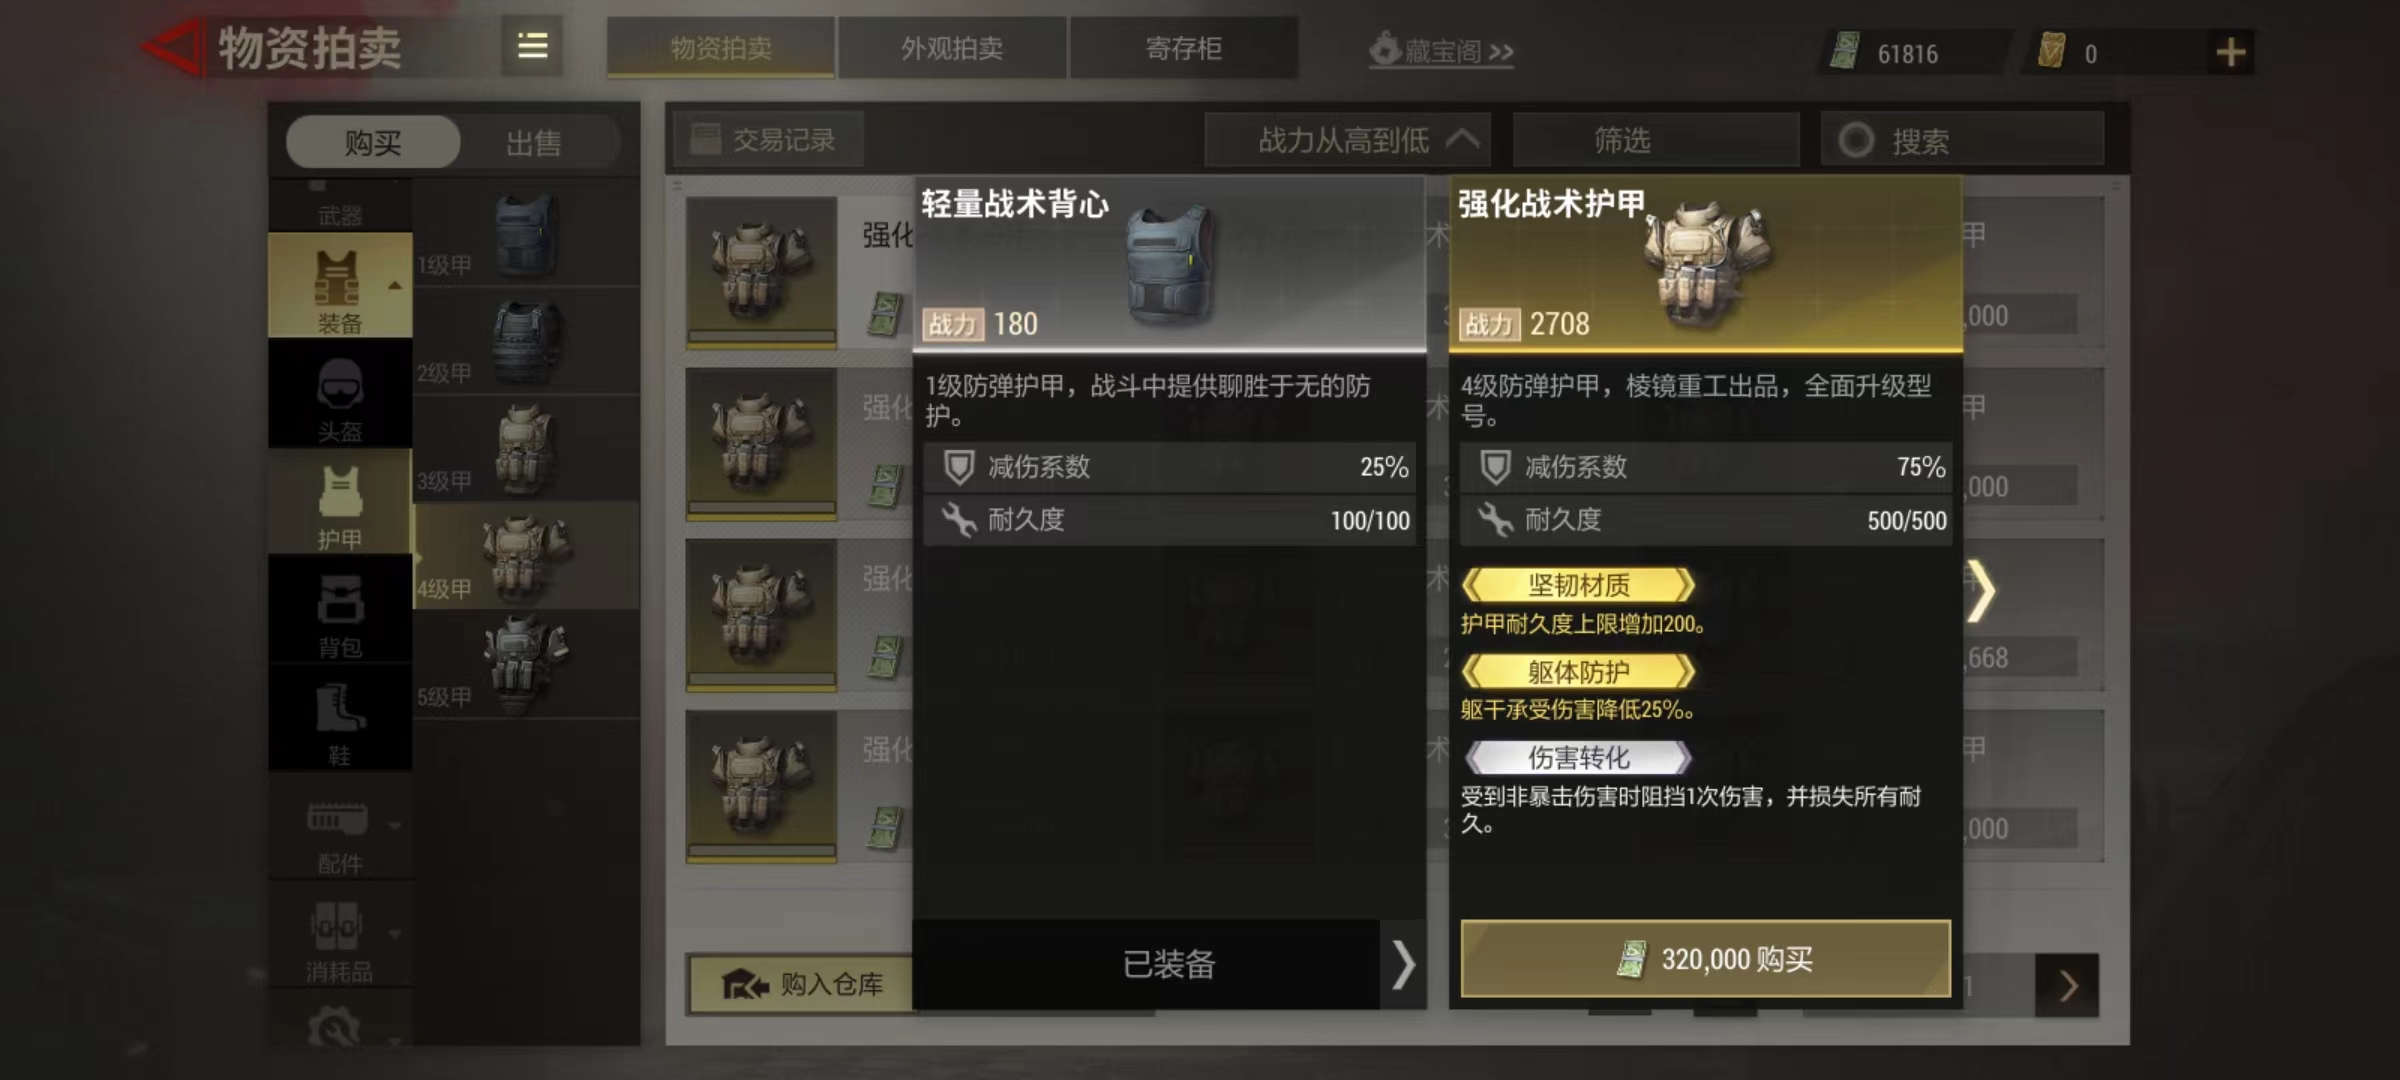The height and width of the screenshot is (1080, 2400).
Task: Choose the 1级甲 armor level entry
Action: pos(526,235)
